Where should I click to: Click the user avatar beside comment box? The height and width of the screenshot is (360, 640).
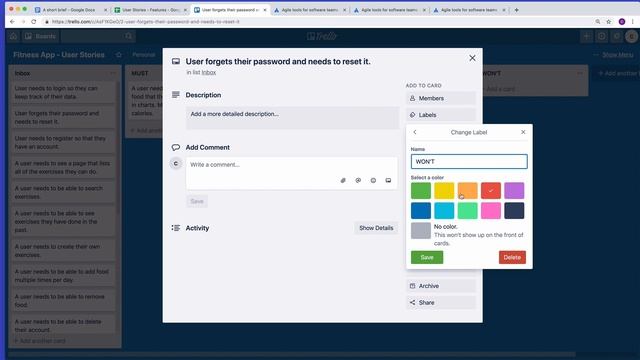pyautogui.click(x=176, y=164)
